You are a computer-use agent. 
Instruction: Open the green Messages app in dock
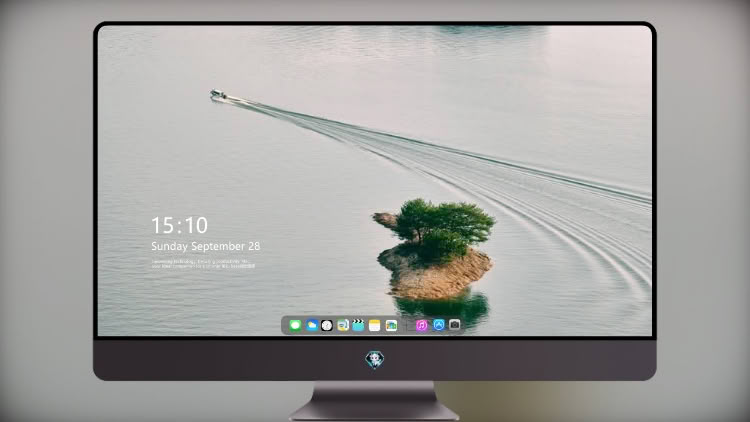[x=295, y=325]
